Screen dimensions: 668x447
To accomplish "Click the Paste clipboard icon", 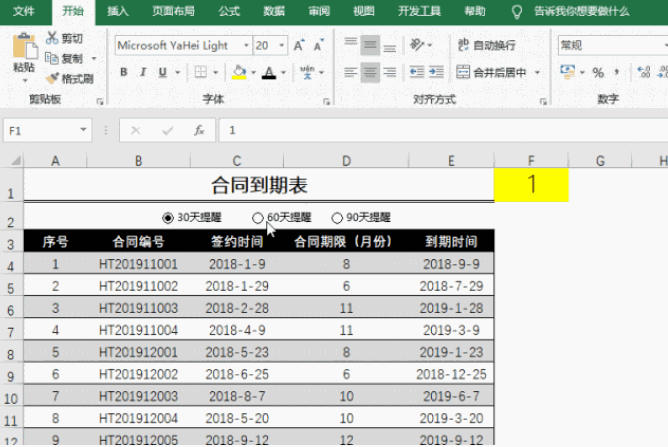I will [24, 46].
